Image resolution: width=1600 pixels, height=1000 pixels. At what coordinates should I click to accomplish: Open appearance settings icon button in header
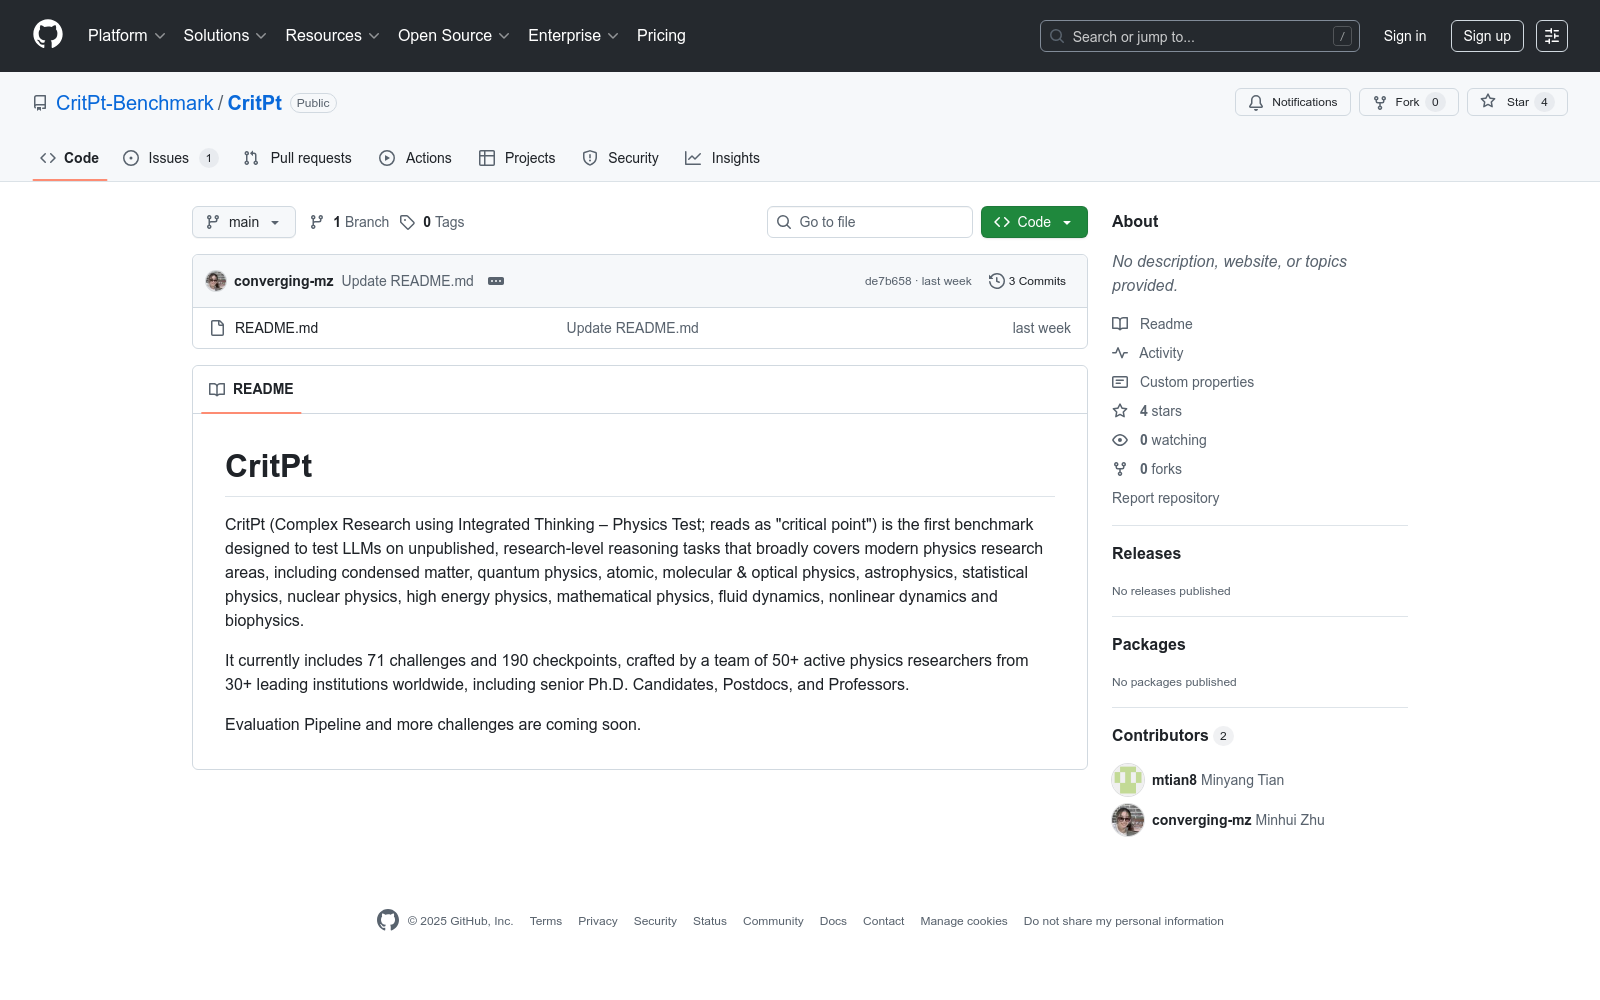pyautogui.click(x=1552, y=36)
